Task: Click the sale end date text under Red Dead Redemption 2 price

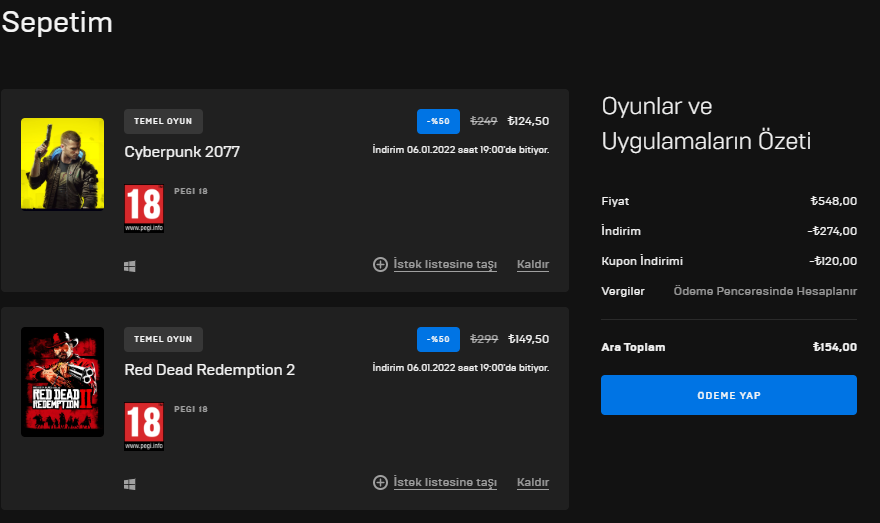Action: 461,368
